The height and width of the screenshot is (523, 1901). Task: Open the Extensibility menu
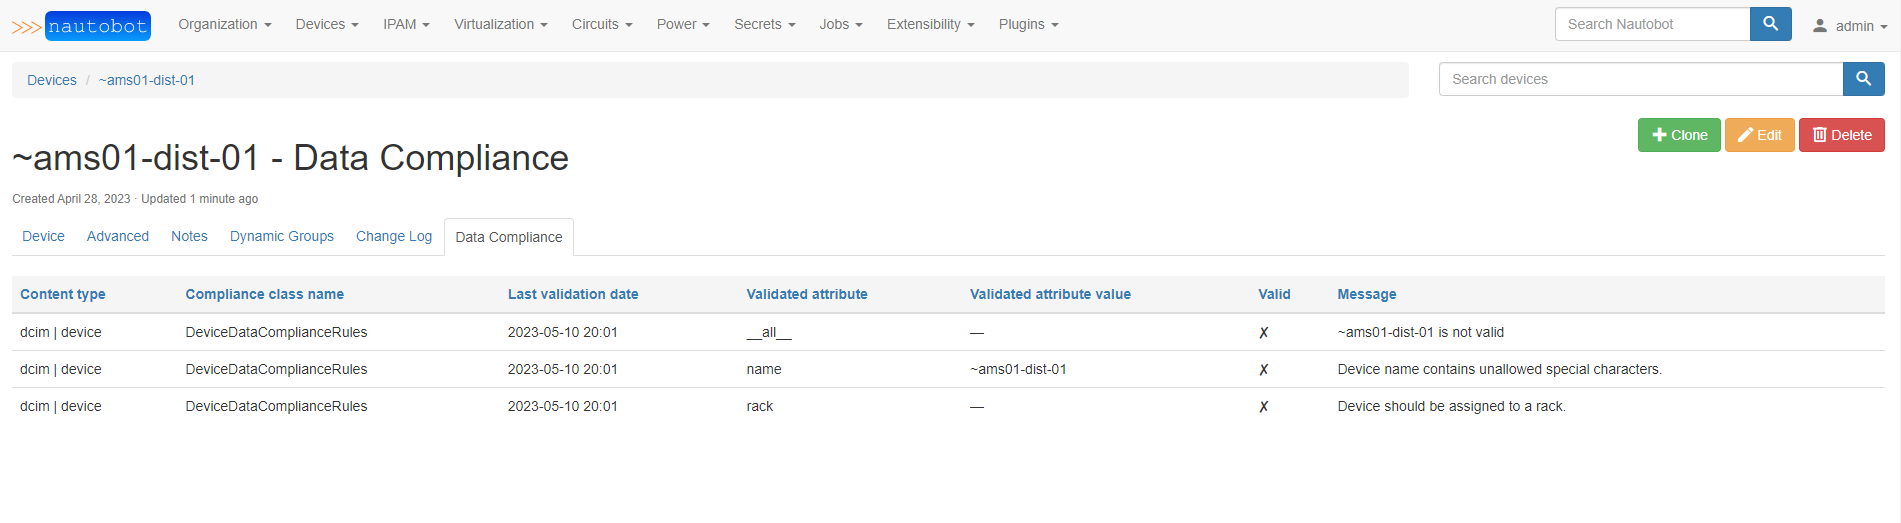(x=929, y=24)
